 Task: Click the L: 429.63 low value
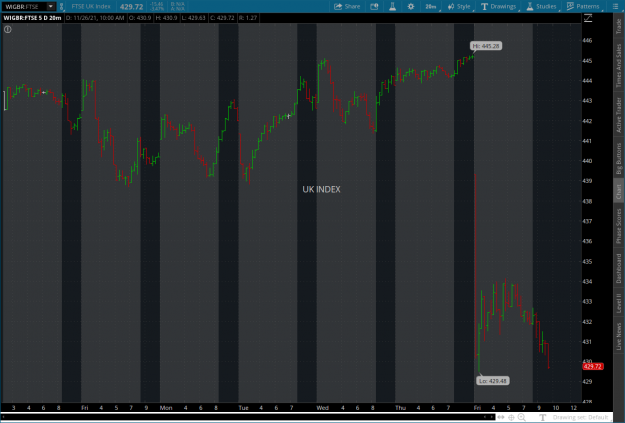point(193,18)
